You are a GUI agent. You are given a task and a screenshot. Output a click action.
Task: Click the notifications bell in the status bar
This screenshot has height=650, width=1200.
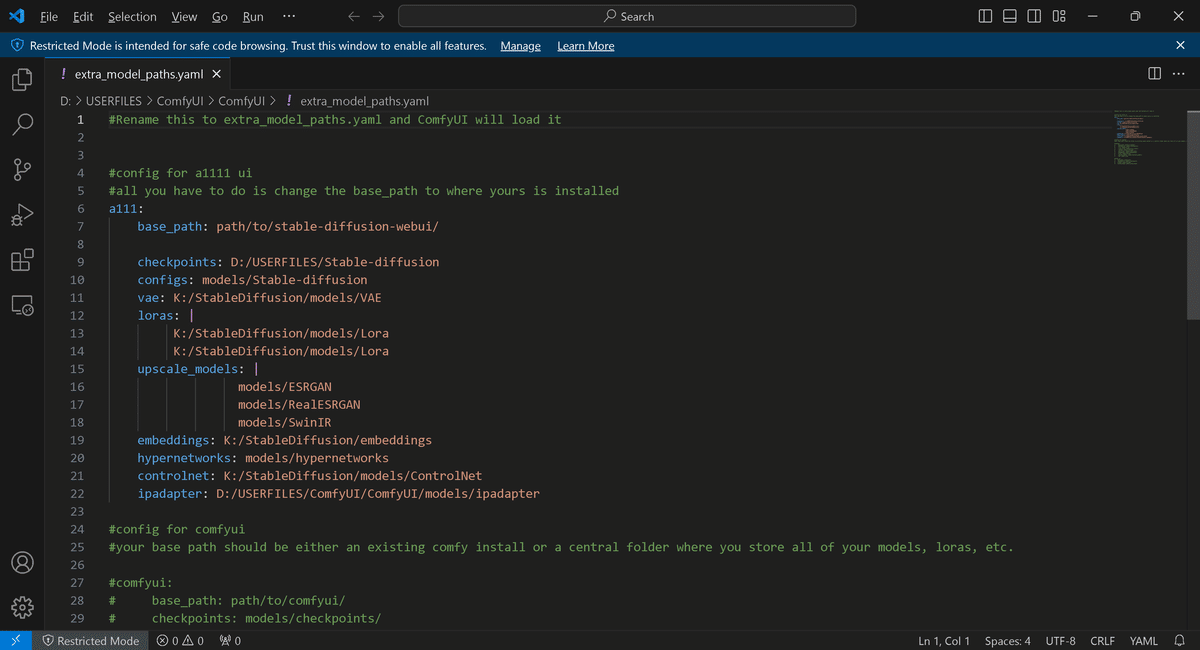point(1178,640)
